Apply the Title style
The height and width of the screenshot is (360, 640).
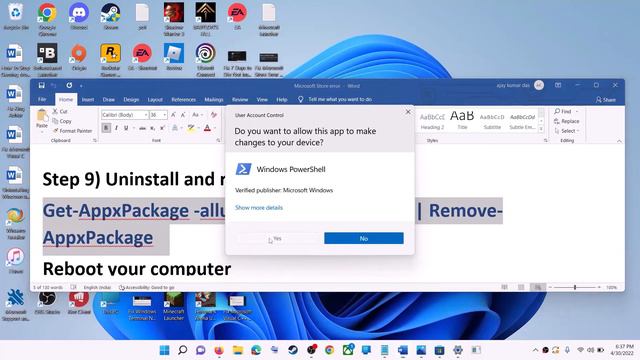click(x=462, y=120)
